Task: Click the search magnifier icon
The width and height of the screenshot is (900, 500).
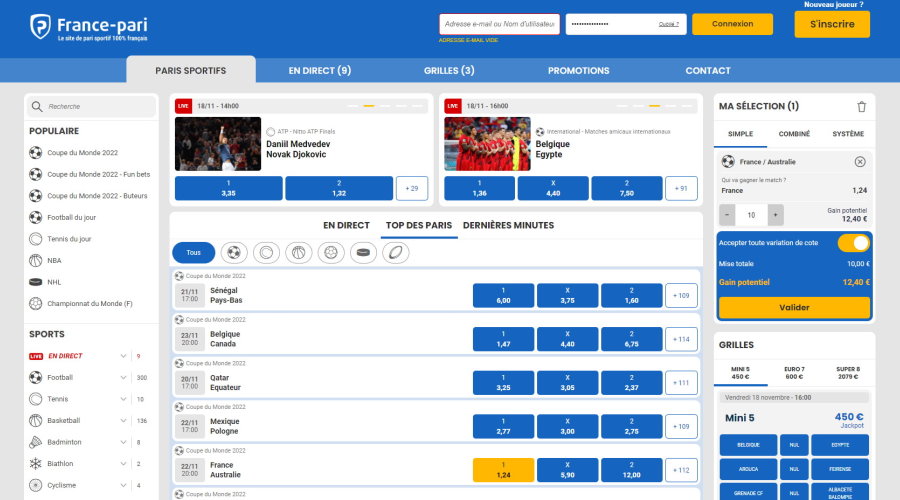Action: 37,107
